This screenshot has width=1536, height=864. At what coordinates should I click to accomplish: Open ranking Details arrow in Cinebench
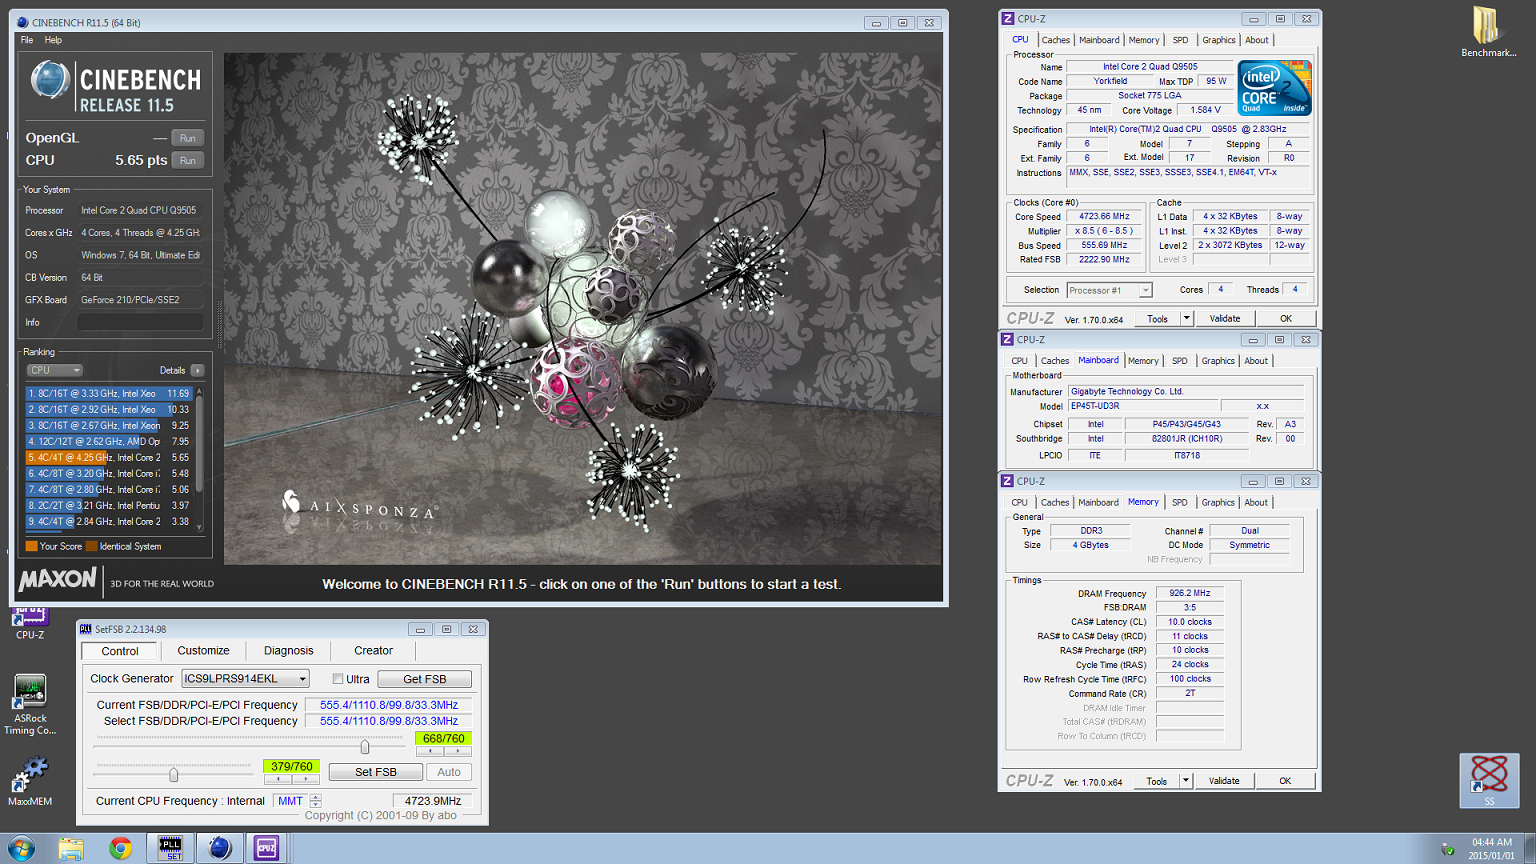click(197, 370)
